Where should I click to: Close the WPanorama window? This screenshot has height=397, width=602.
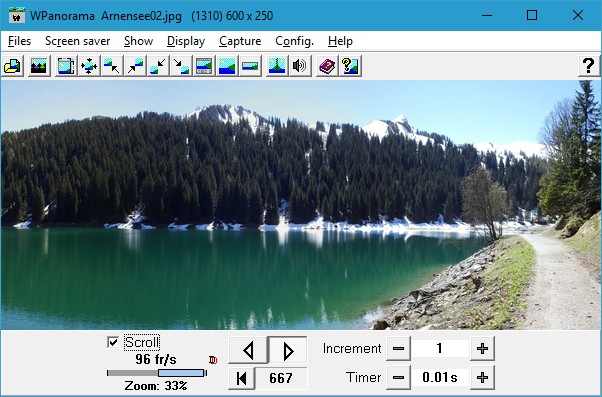[x=577, y=15]
